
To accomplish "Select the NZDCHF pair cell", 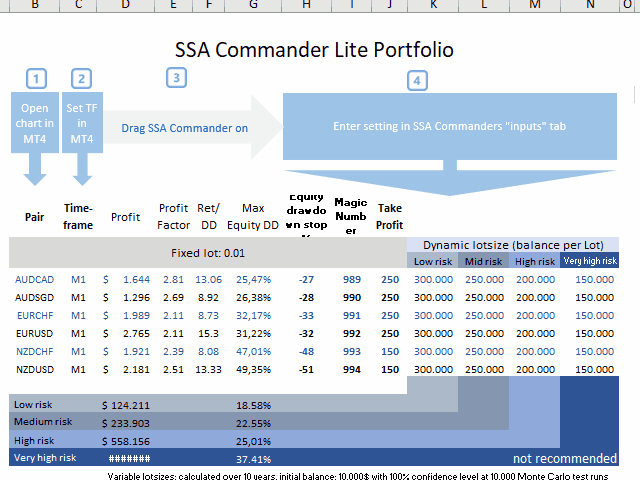I will click(x=35, y=351).
